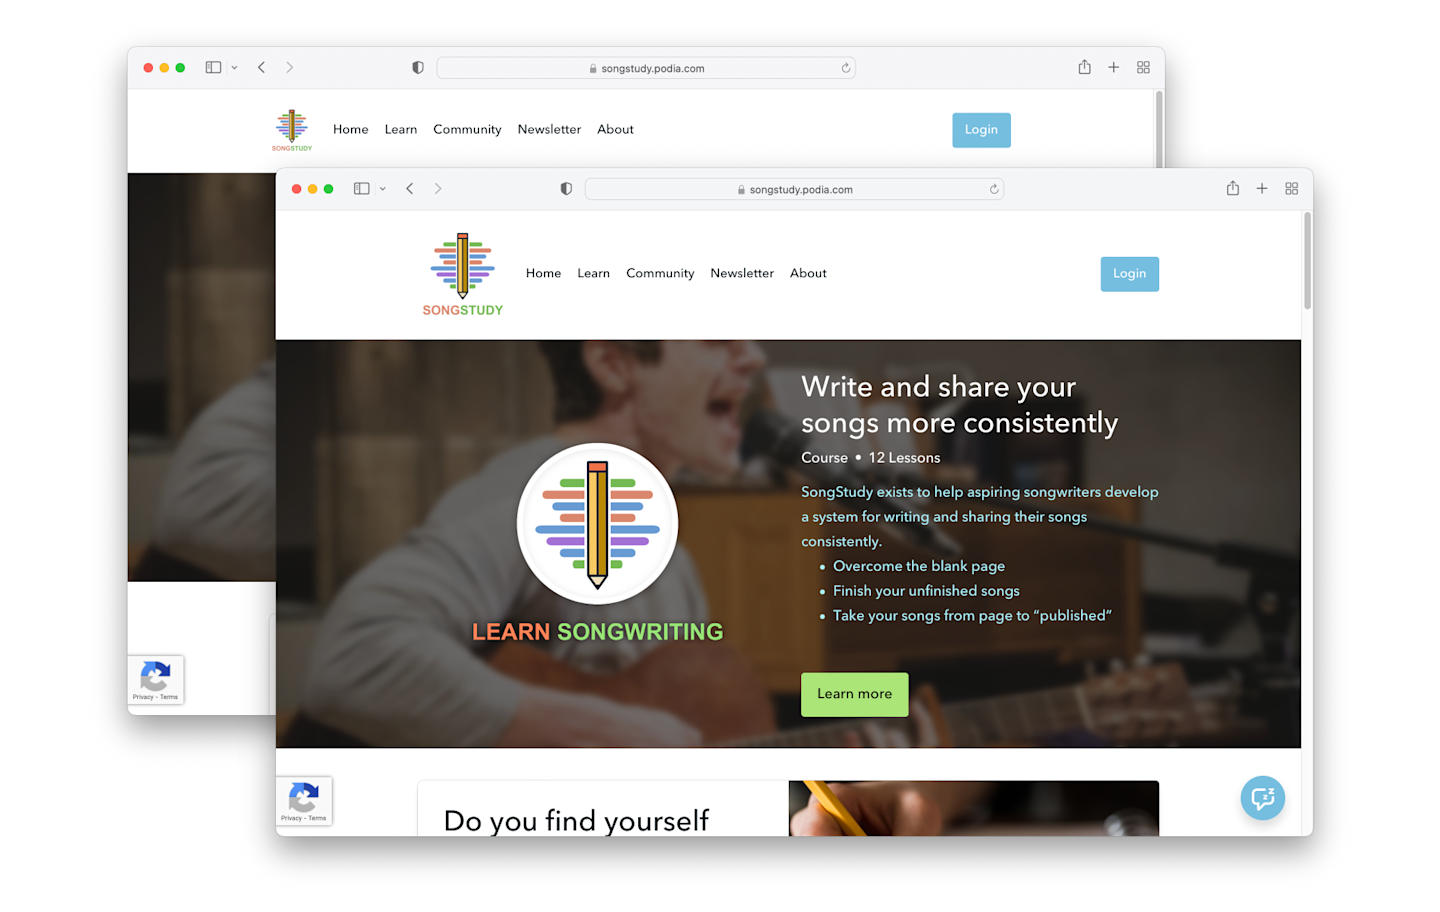Screen dimensions: 1440x912
Task: Click privacy shield icon in front window
Action: pos(566,189)
